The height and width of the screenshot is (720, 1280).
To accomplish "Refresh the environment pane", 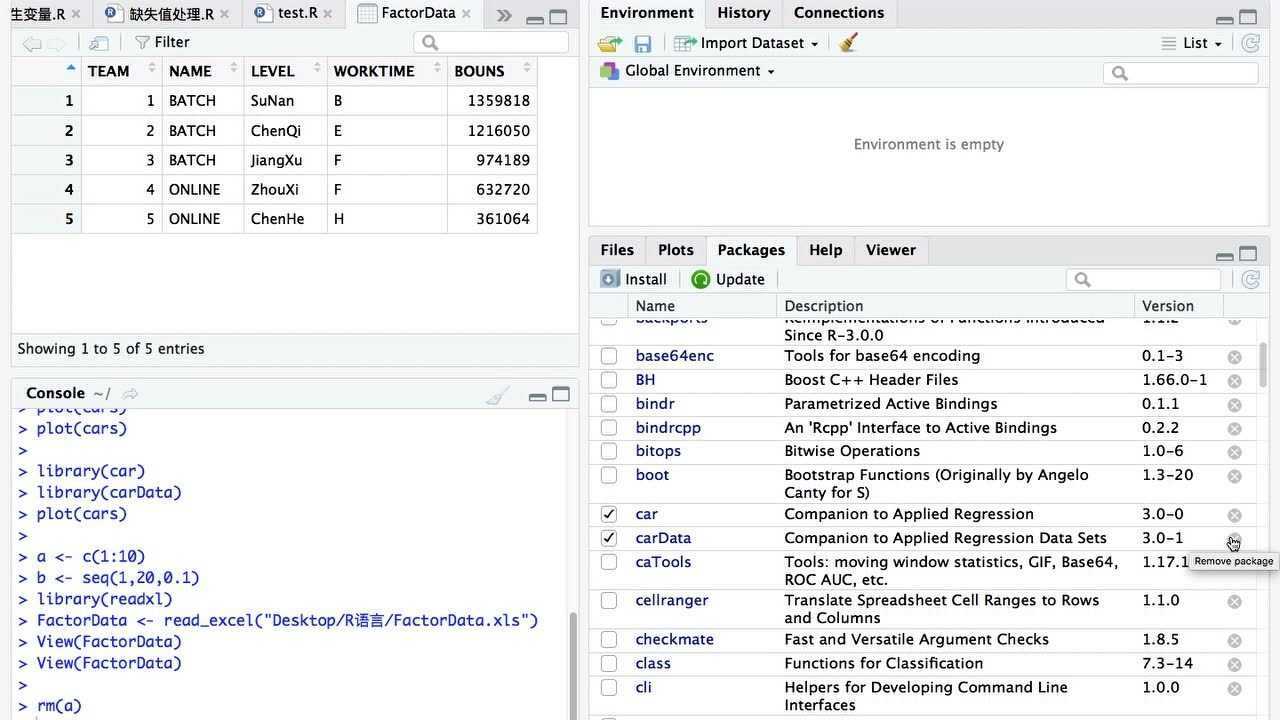I will [1250, 43].
